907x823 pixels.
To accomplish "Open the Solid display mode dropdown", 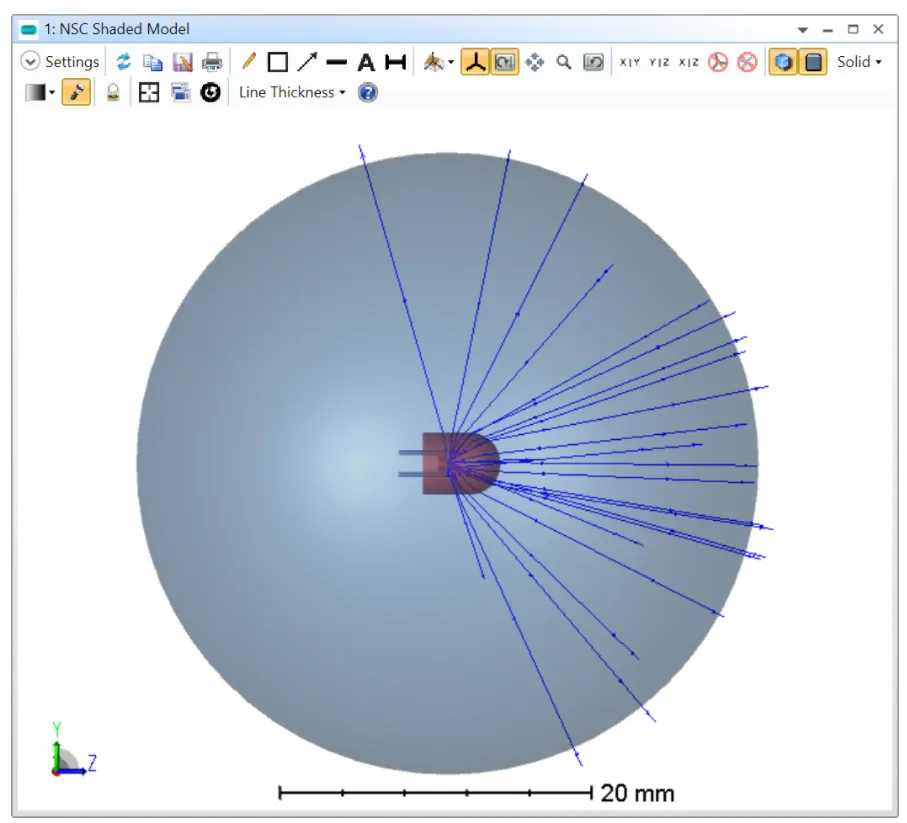I will [x=859, y=62].
